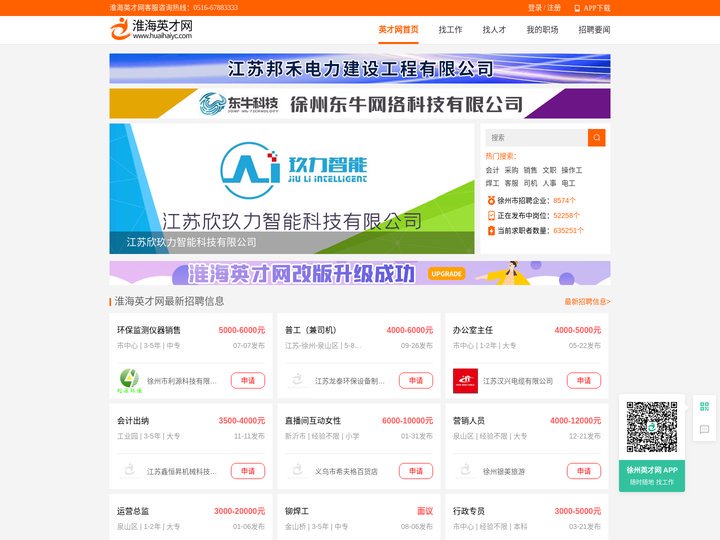The width and height of the screenshot is (720, 540).
Task: Open job title 办公室主任
Action: coord(473,330)
